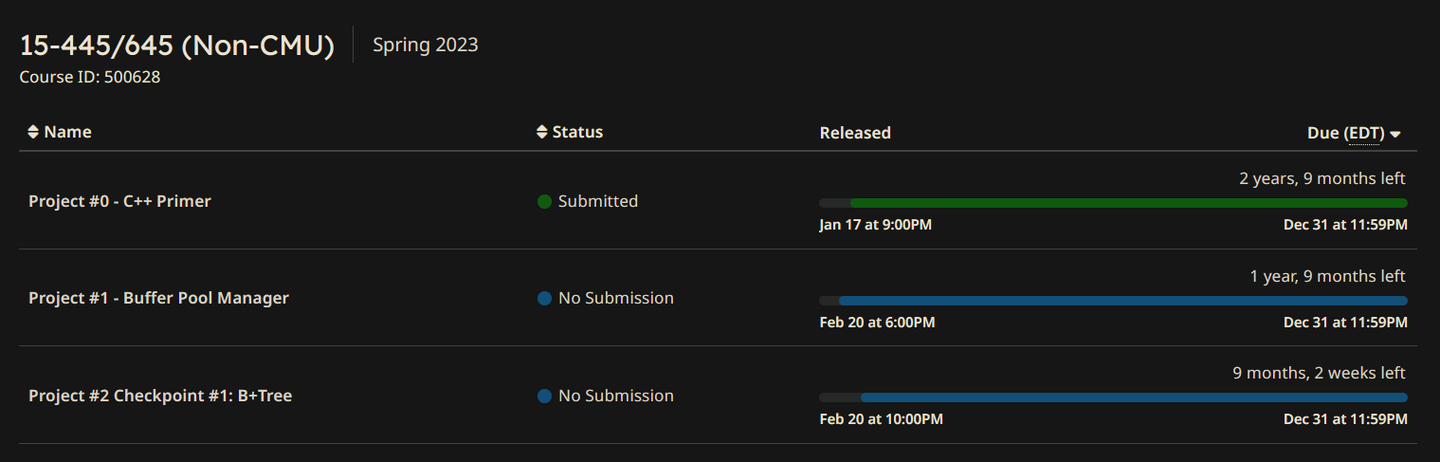
Task: Click the Submitted status text
Action: 598,201
